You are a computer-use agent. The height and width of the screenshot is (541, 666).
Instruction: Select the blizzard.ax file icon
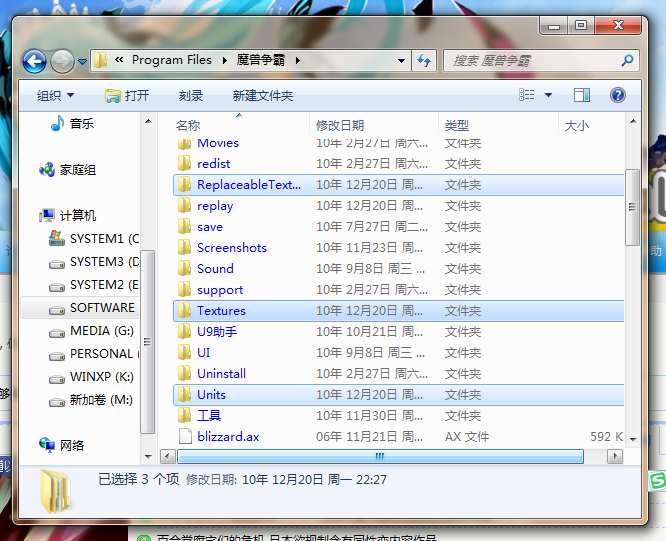pos(185,436)
